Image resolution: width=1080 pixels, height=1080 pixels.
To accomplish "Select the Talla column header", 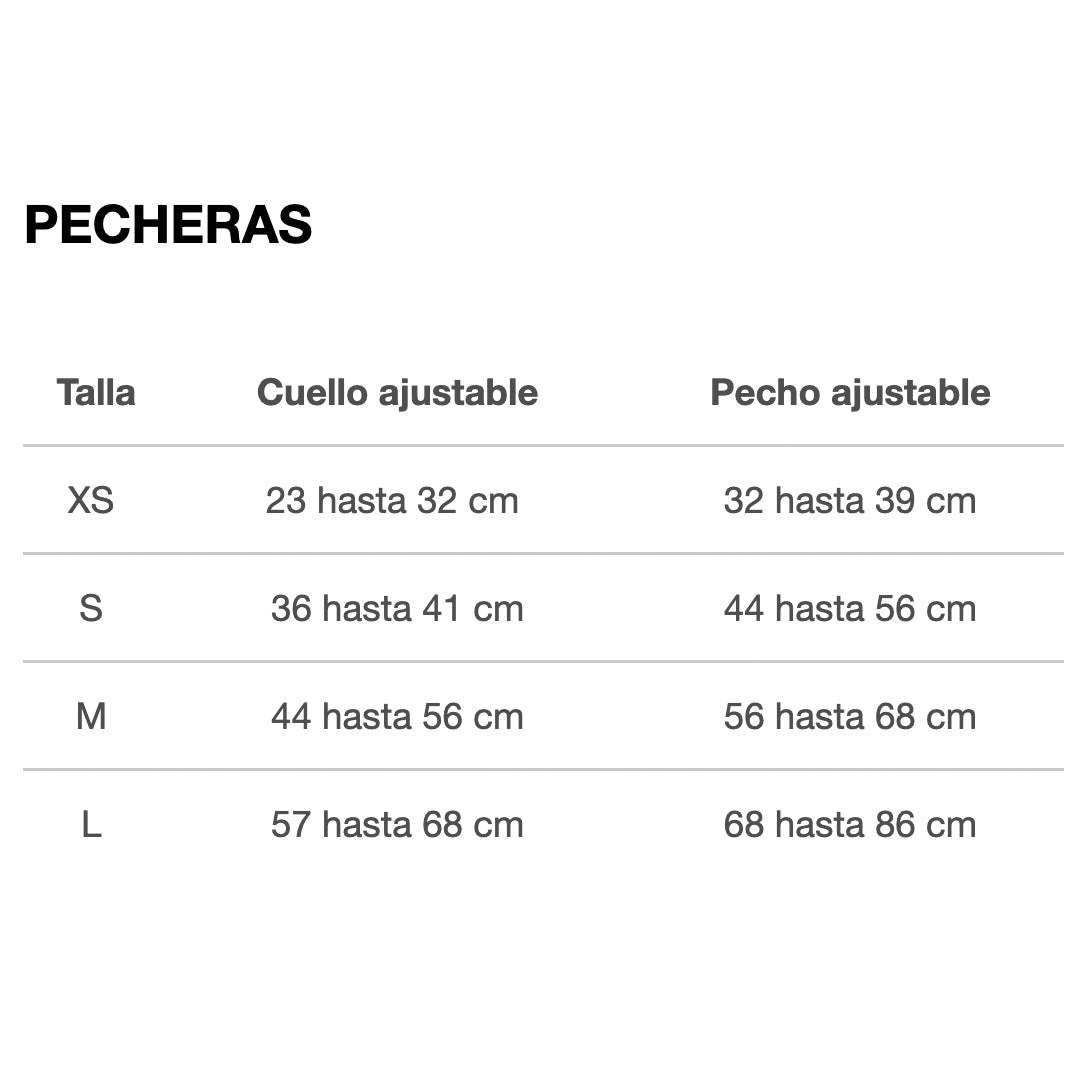I will pos(96,393).
